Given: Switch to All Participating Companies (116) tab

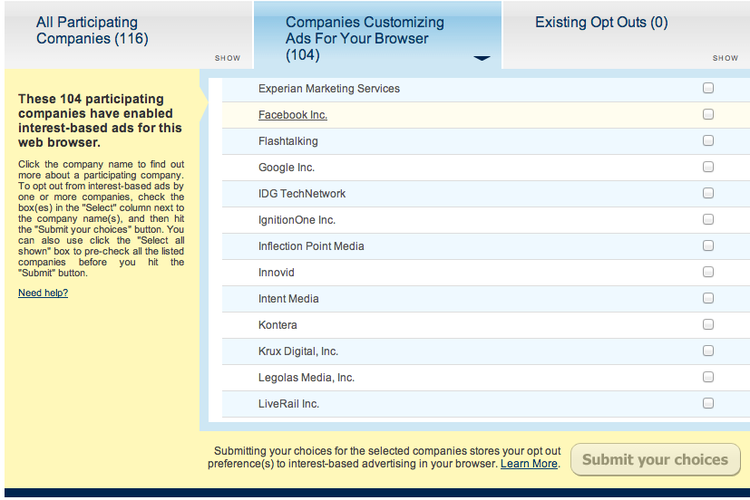Looking at the screenshot, I should point(92,30).
